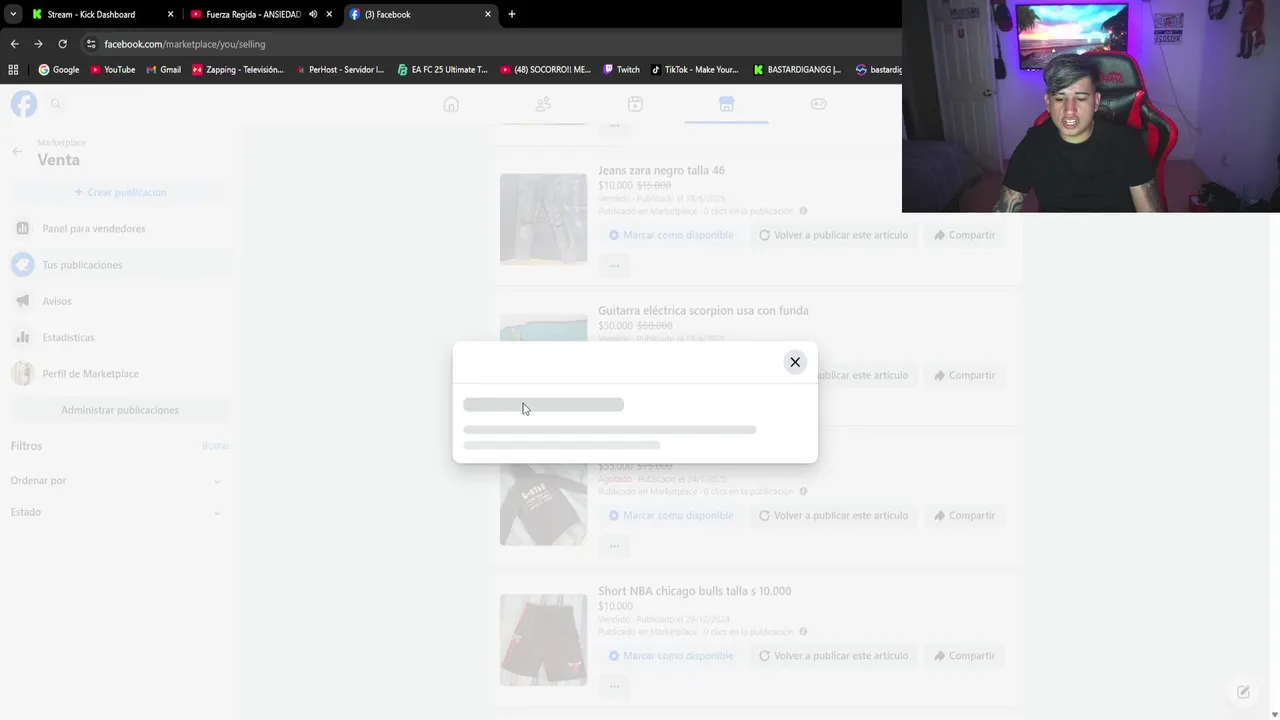Open the tab search dropdown arrow
This screenshot has height=720, width=1280.
click(x=13, y=14)
